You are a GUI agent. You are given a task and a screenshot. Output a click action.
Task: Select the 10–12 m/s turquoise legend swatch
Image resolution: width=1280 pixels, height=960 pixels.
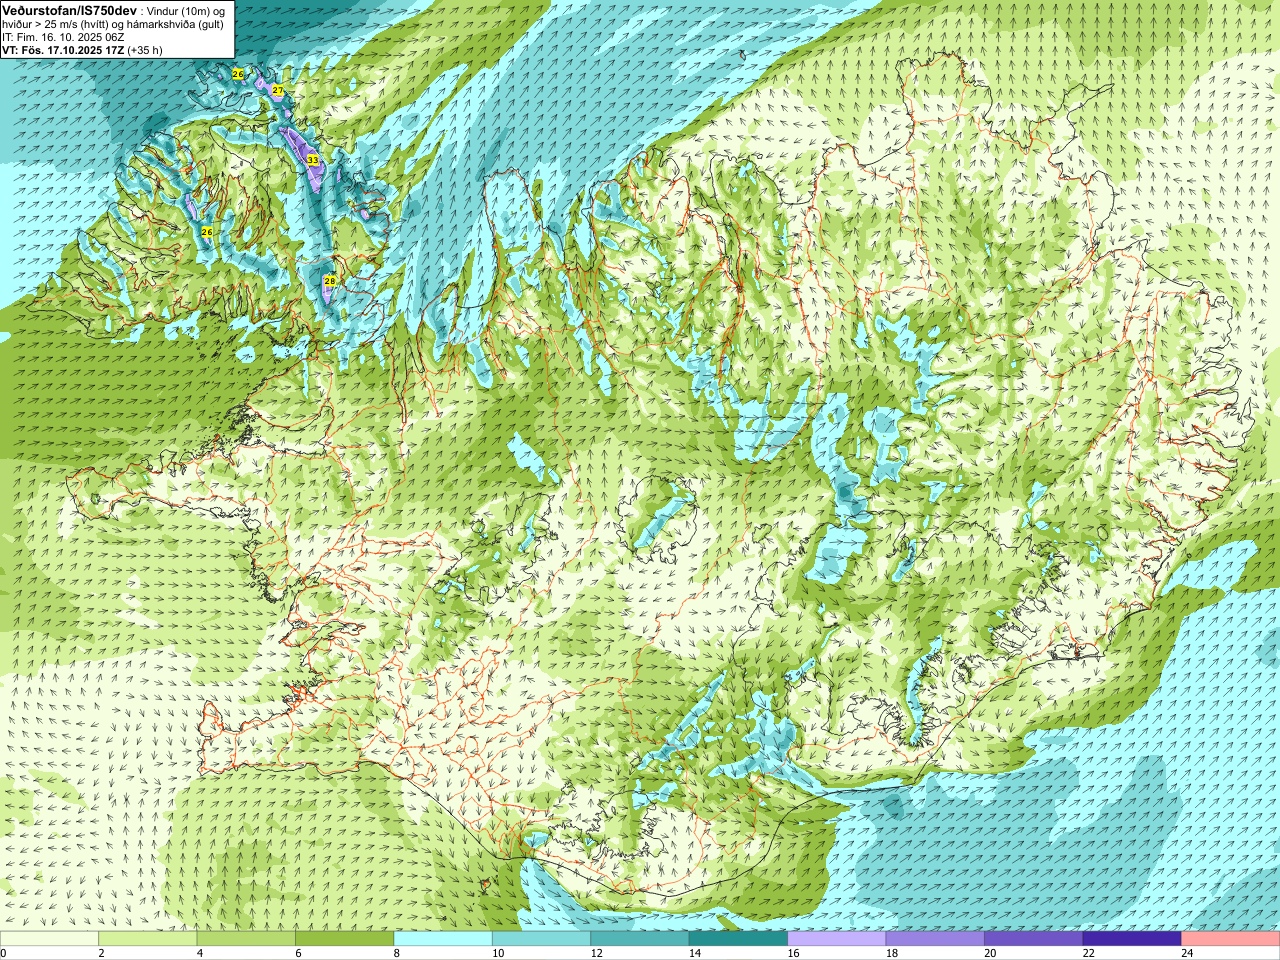tap(541, 939)
